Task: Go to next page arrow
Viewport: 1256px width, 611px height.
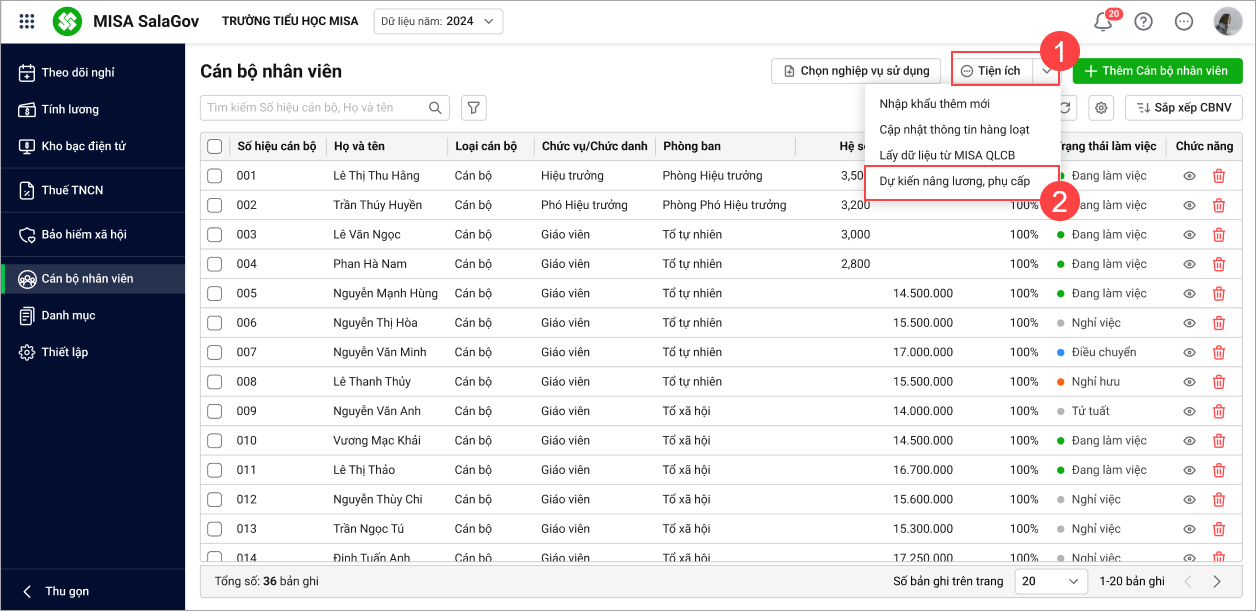Action: [1217, 581]
